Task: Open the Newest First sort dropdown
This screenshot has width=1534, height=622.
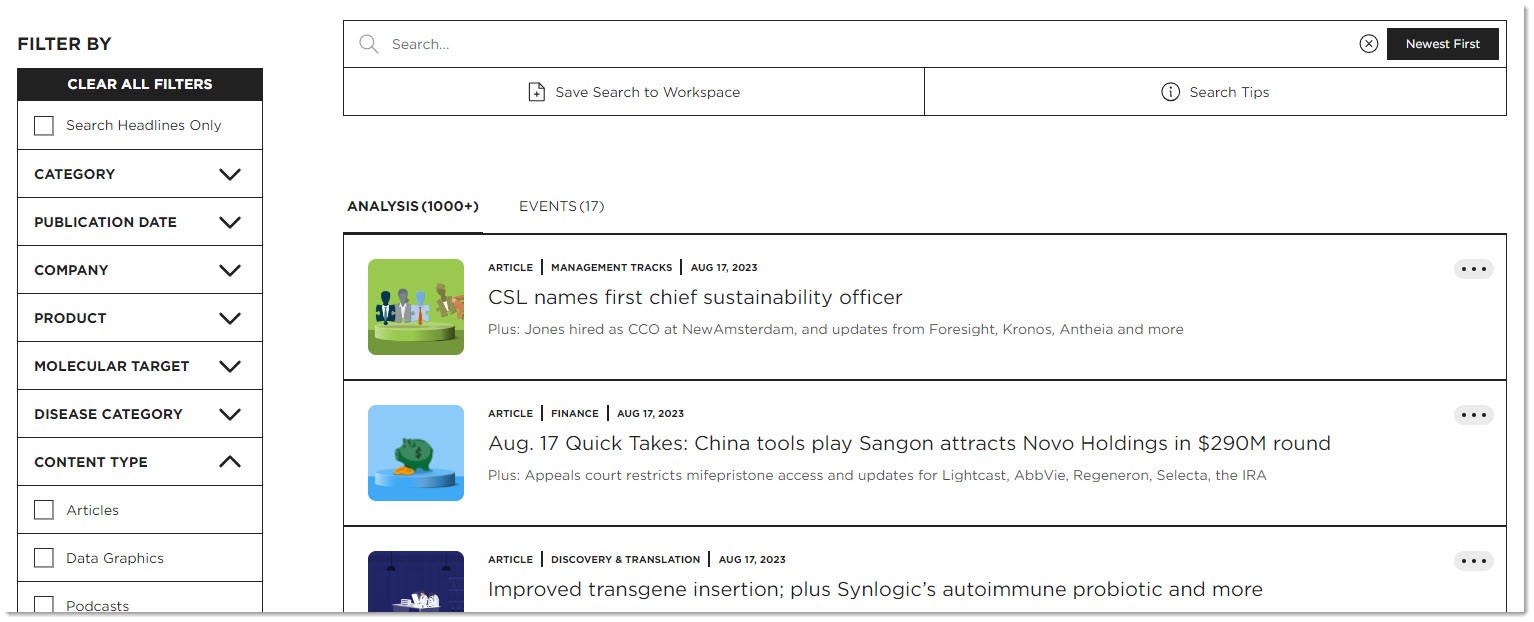Action: [x=1442, y=44]
